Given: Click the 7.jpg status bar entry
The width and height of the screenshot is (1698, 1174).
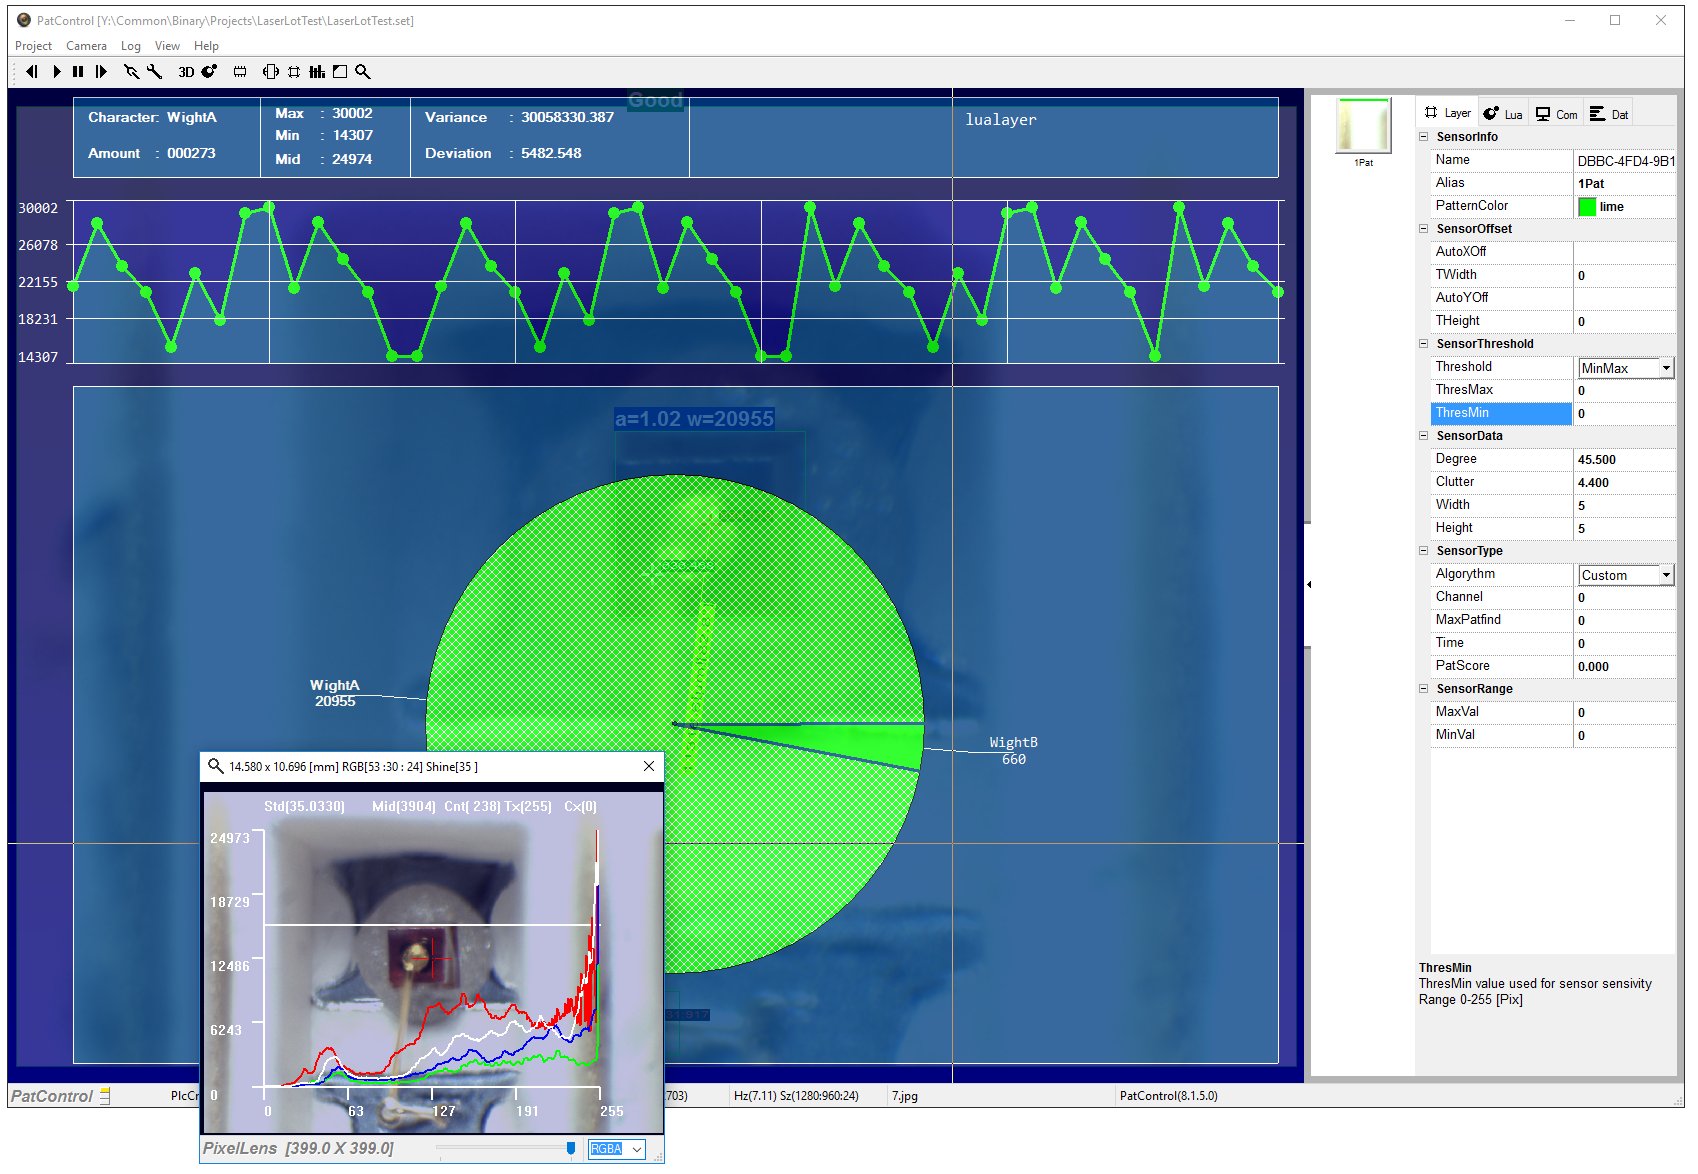Looking at the screenshot, I should coord(904,1096).
